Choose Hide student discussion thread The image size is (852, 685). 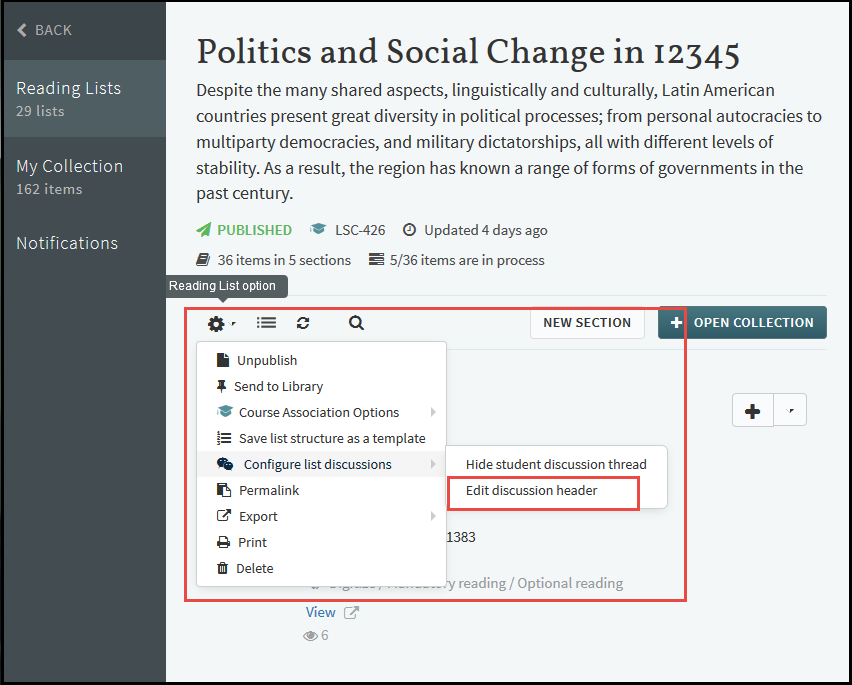[x=556, y=464]
